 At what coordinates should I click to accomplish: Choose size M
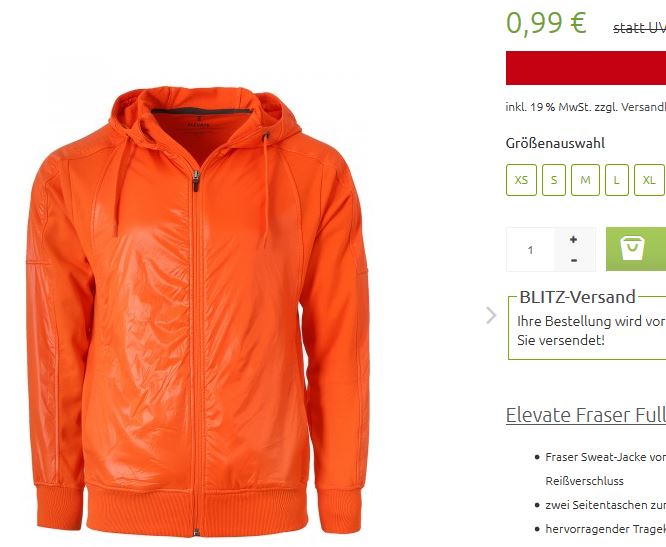click(x=585, y=180)
